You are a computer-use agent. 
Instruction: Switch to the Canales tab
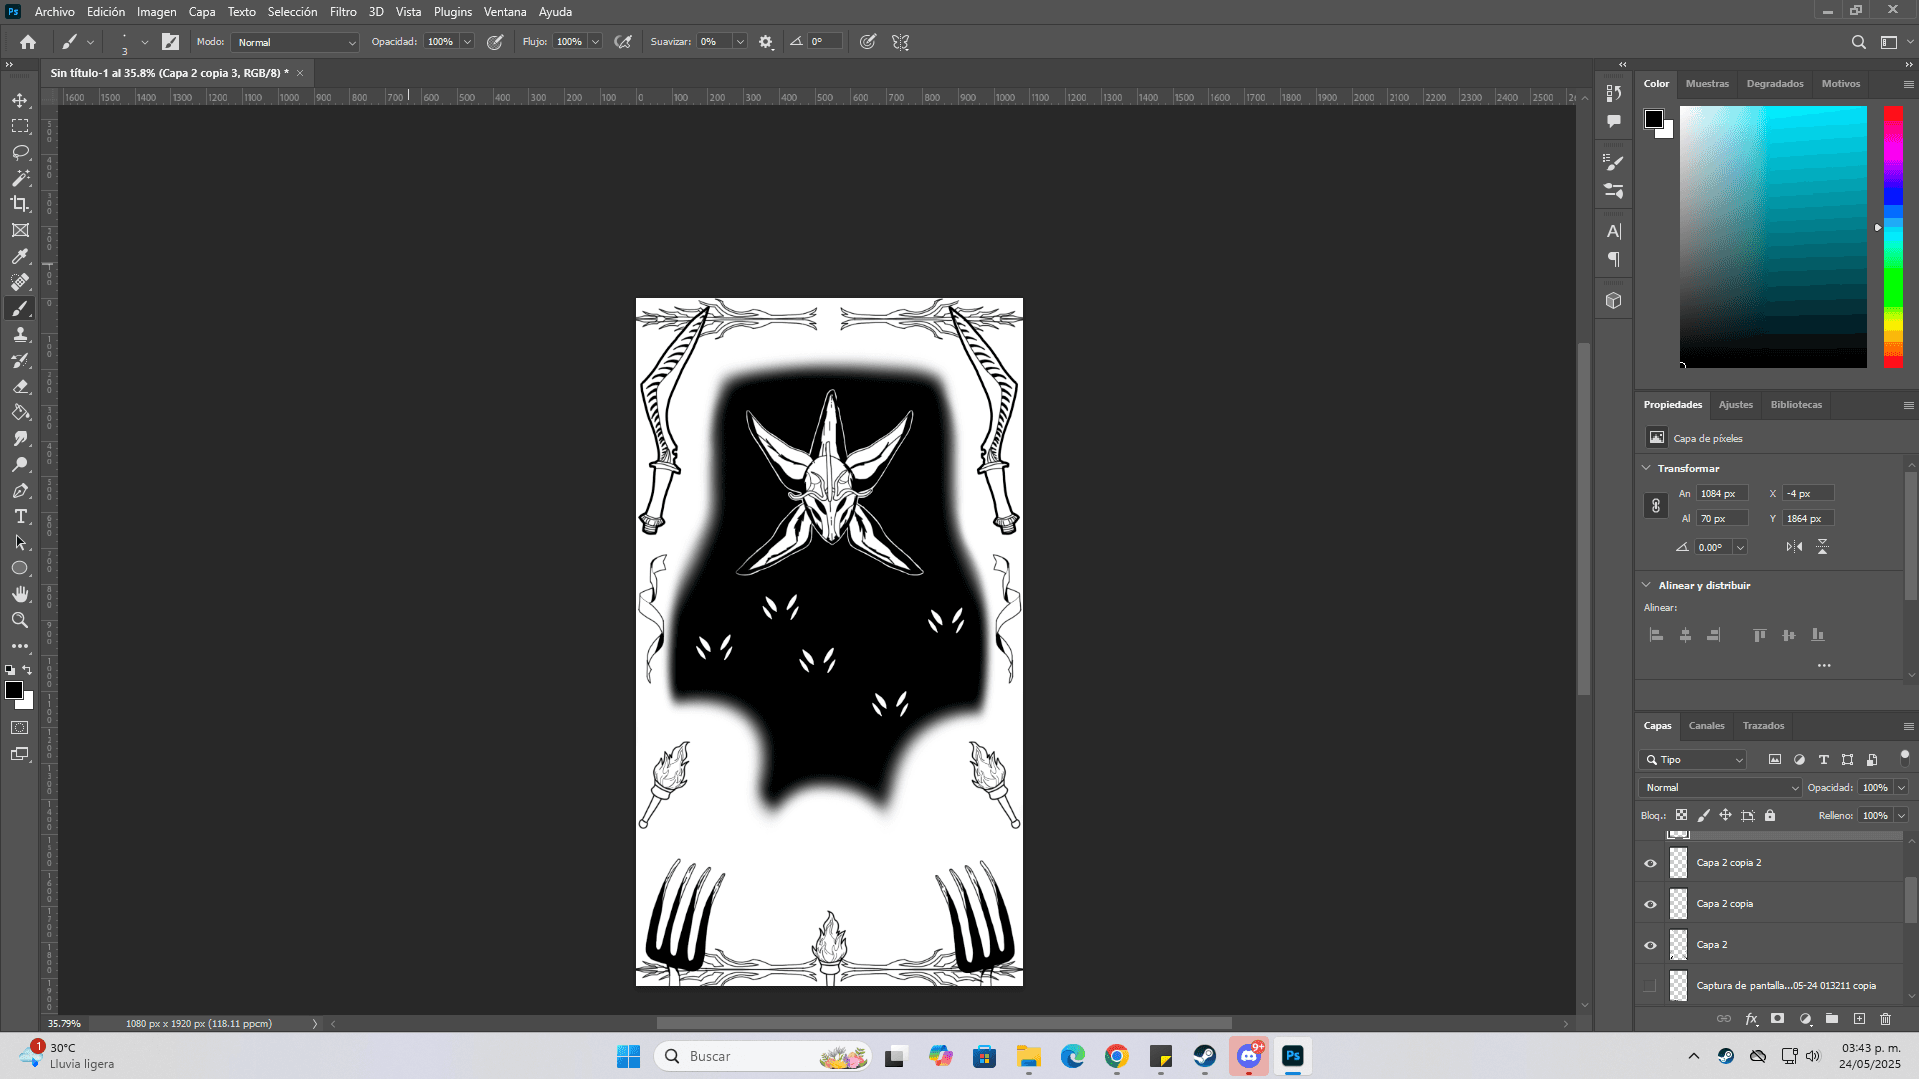pyautogui.click(x=1706, y=726)
